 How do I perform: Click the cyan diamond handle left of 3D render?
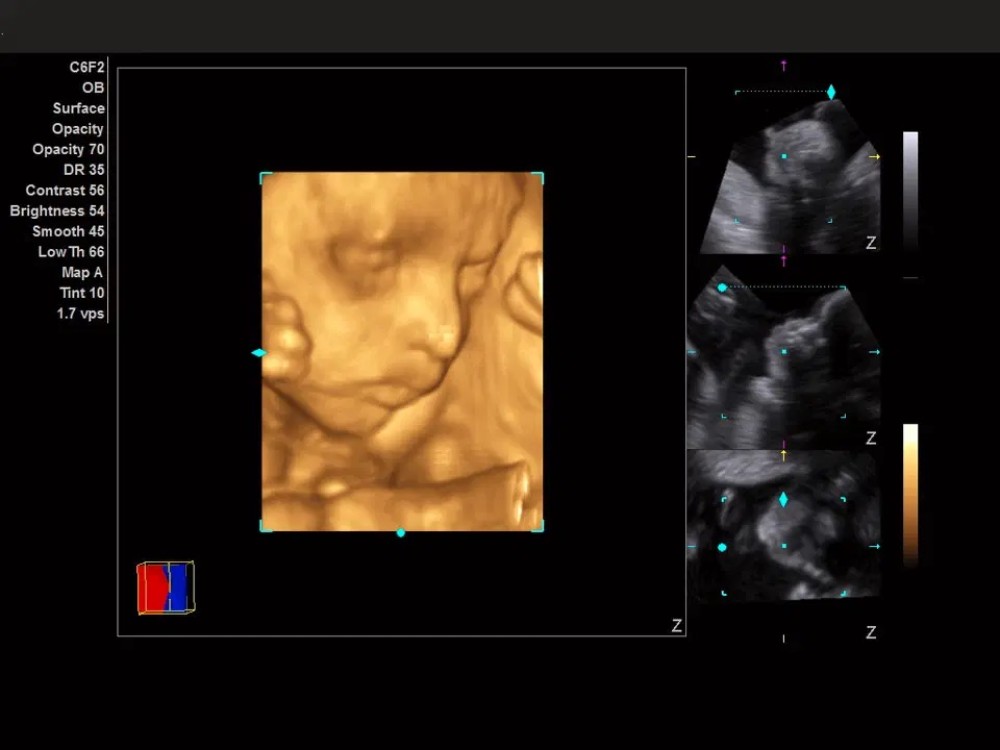coord(259,353)
